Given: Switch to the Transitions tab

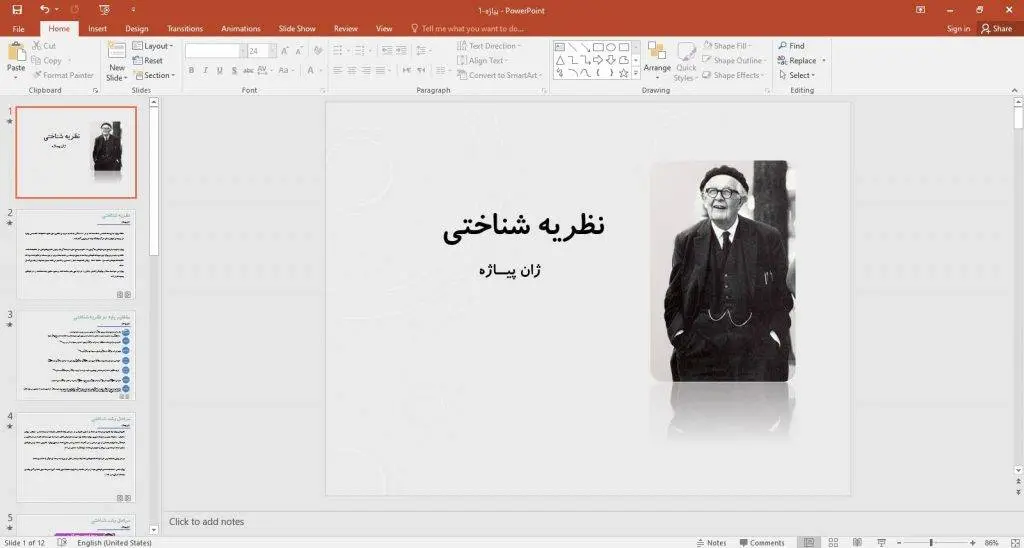Looking at the screenshot, I should click(185, 29).
